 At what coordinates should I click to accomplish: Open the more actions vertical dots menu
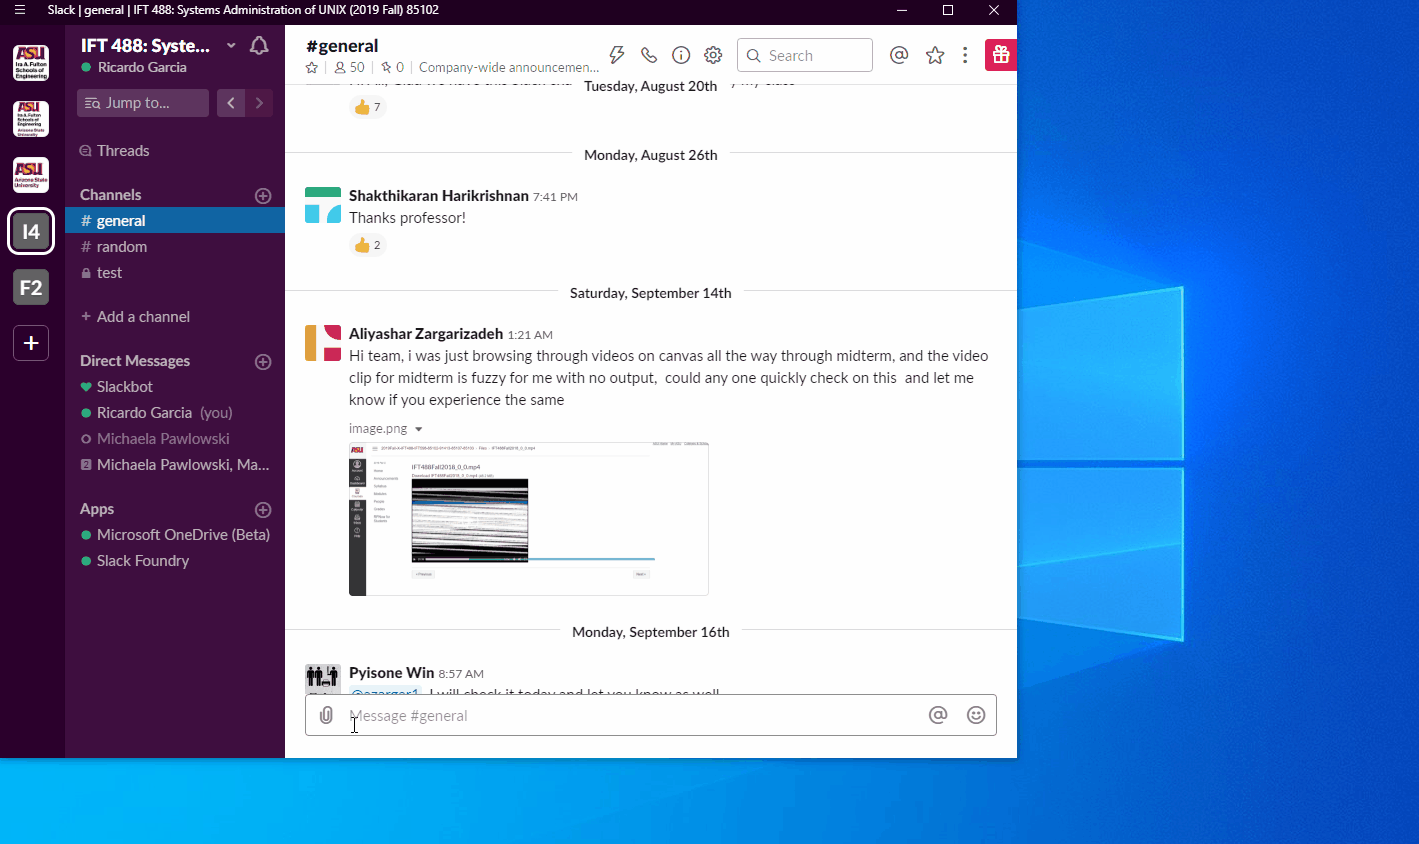point(965,55)
